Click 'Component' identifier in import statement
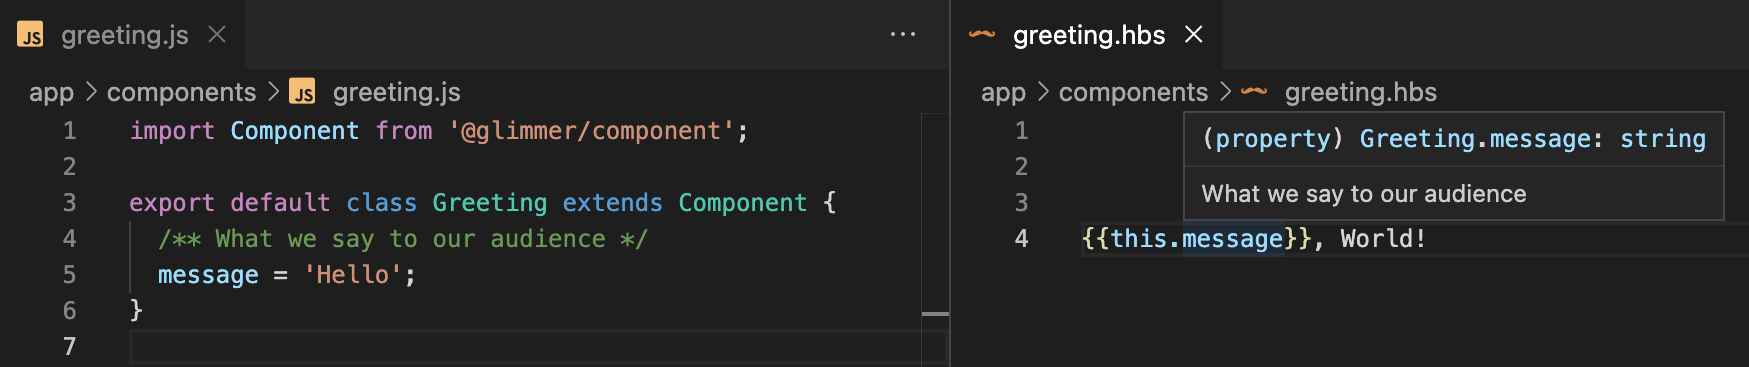1749x367 pixels. click(x=295, y=131)
